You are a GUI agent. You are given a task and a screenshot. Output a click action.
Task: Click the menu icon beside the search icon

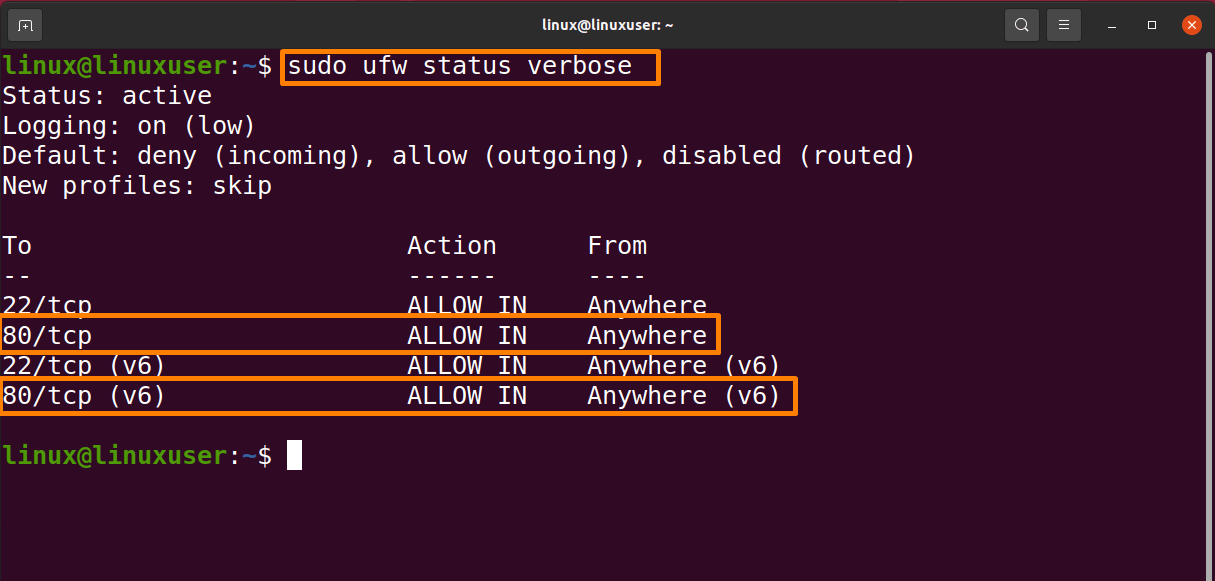pyautogui.click(x=1063, y=24)
